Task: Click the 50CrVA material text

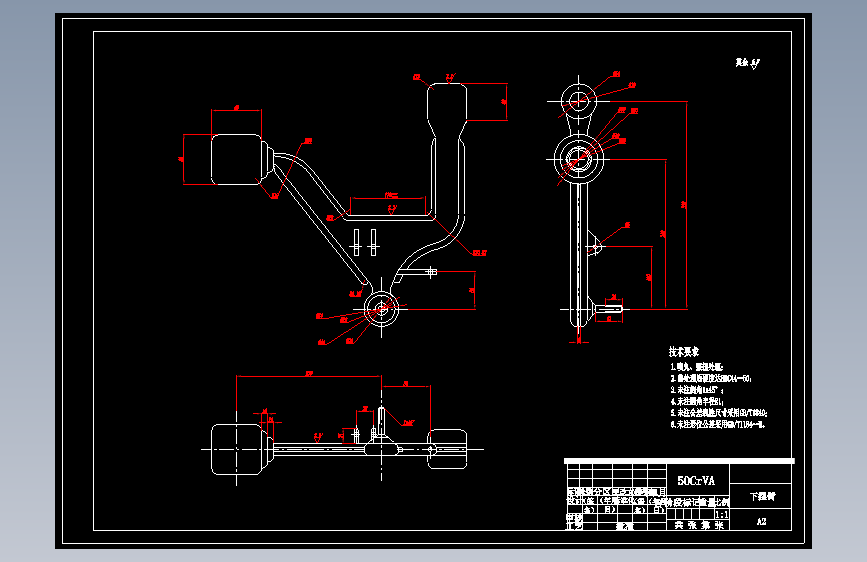Action: pos(696,481)
